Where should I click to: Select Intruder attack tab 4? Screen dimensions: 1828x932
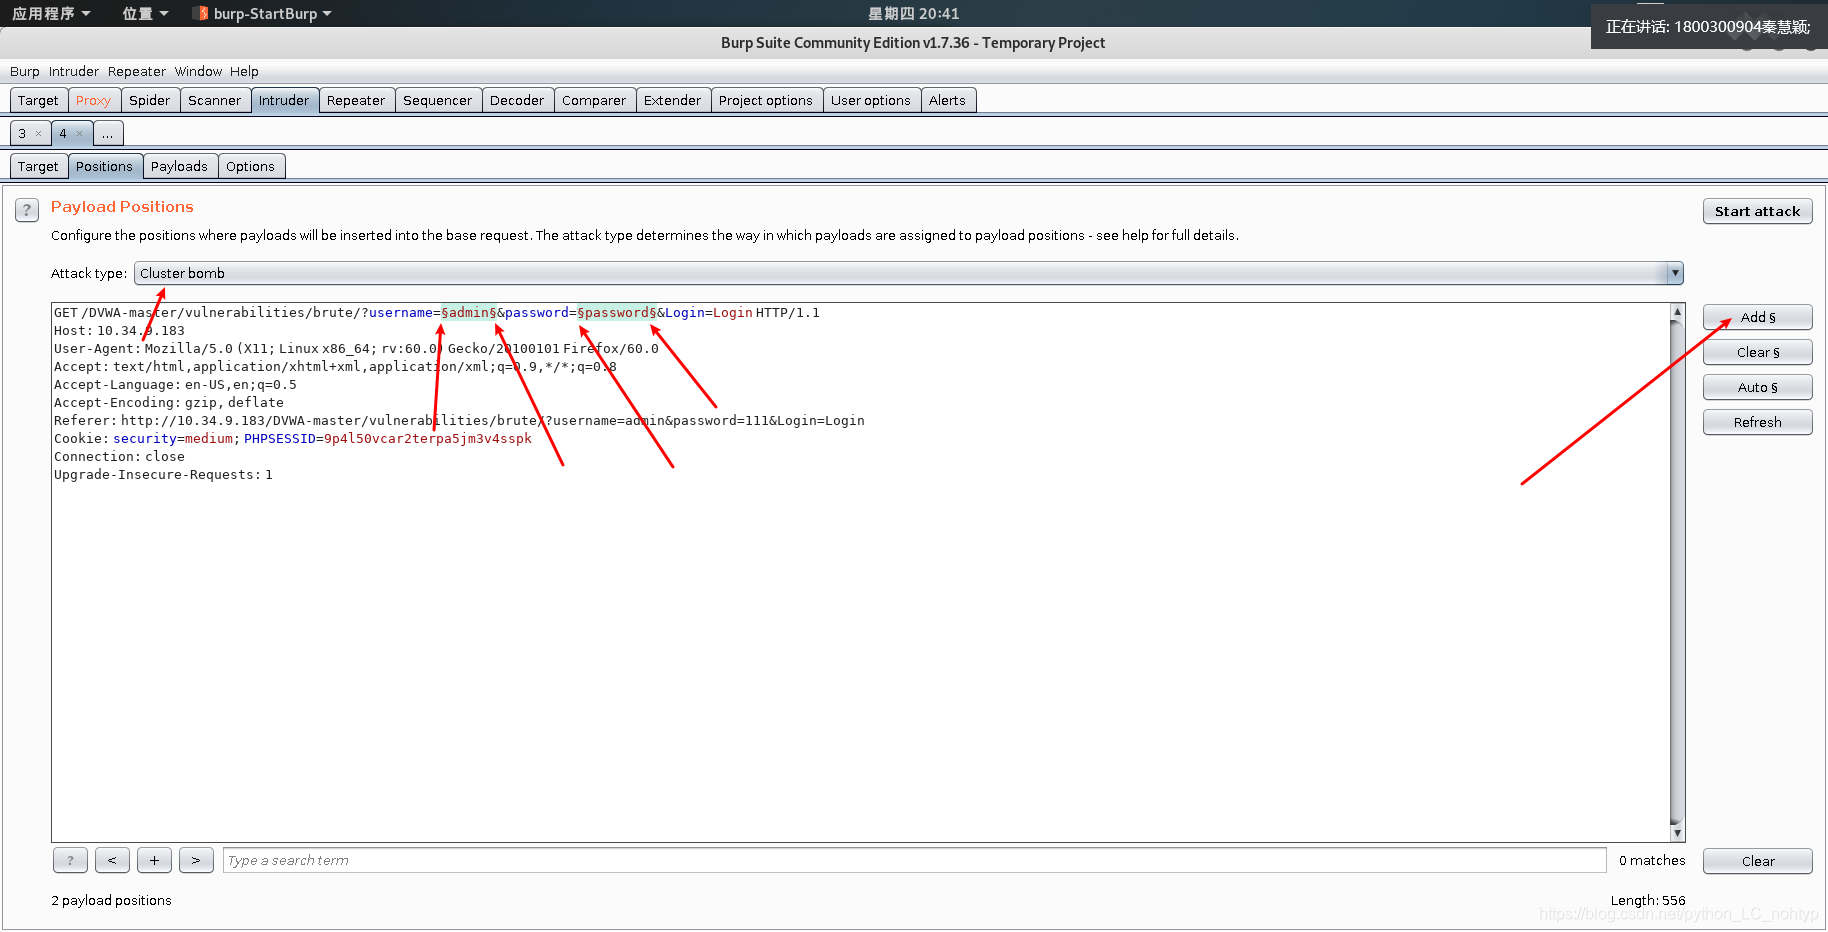pos(63,133)
